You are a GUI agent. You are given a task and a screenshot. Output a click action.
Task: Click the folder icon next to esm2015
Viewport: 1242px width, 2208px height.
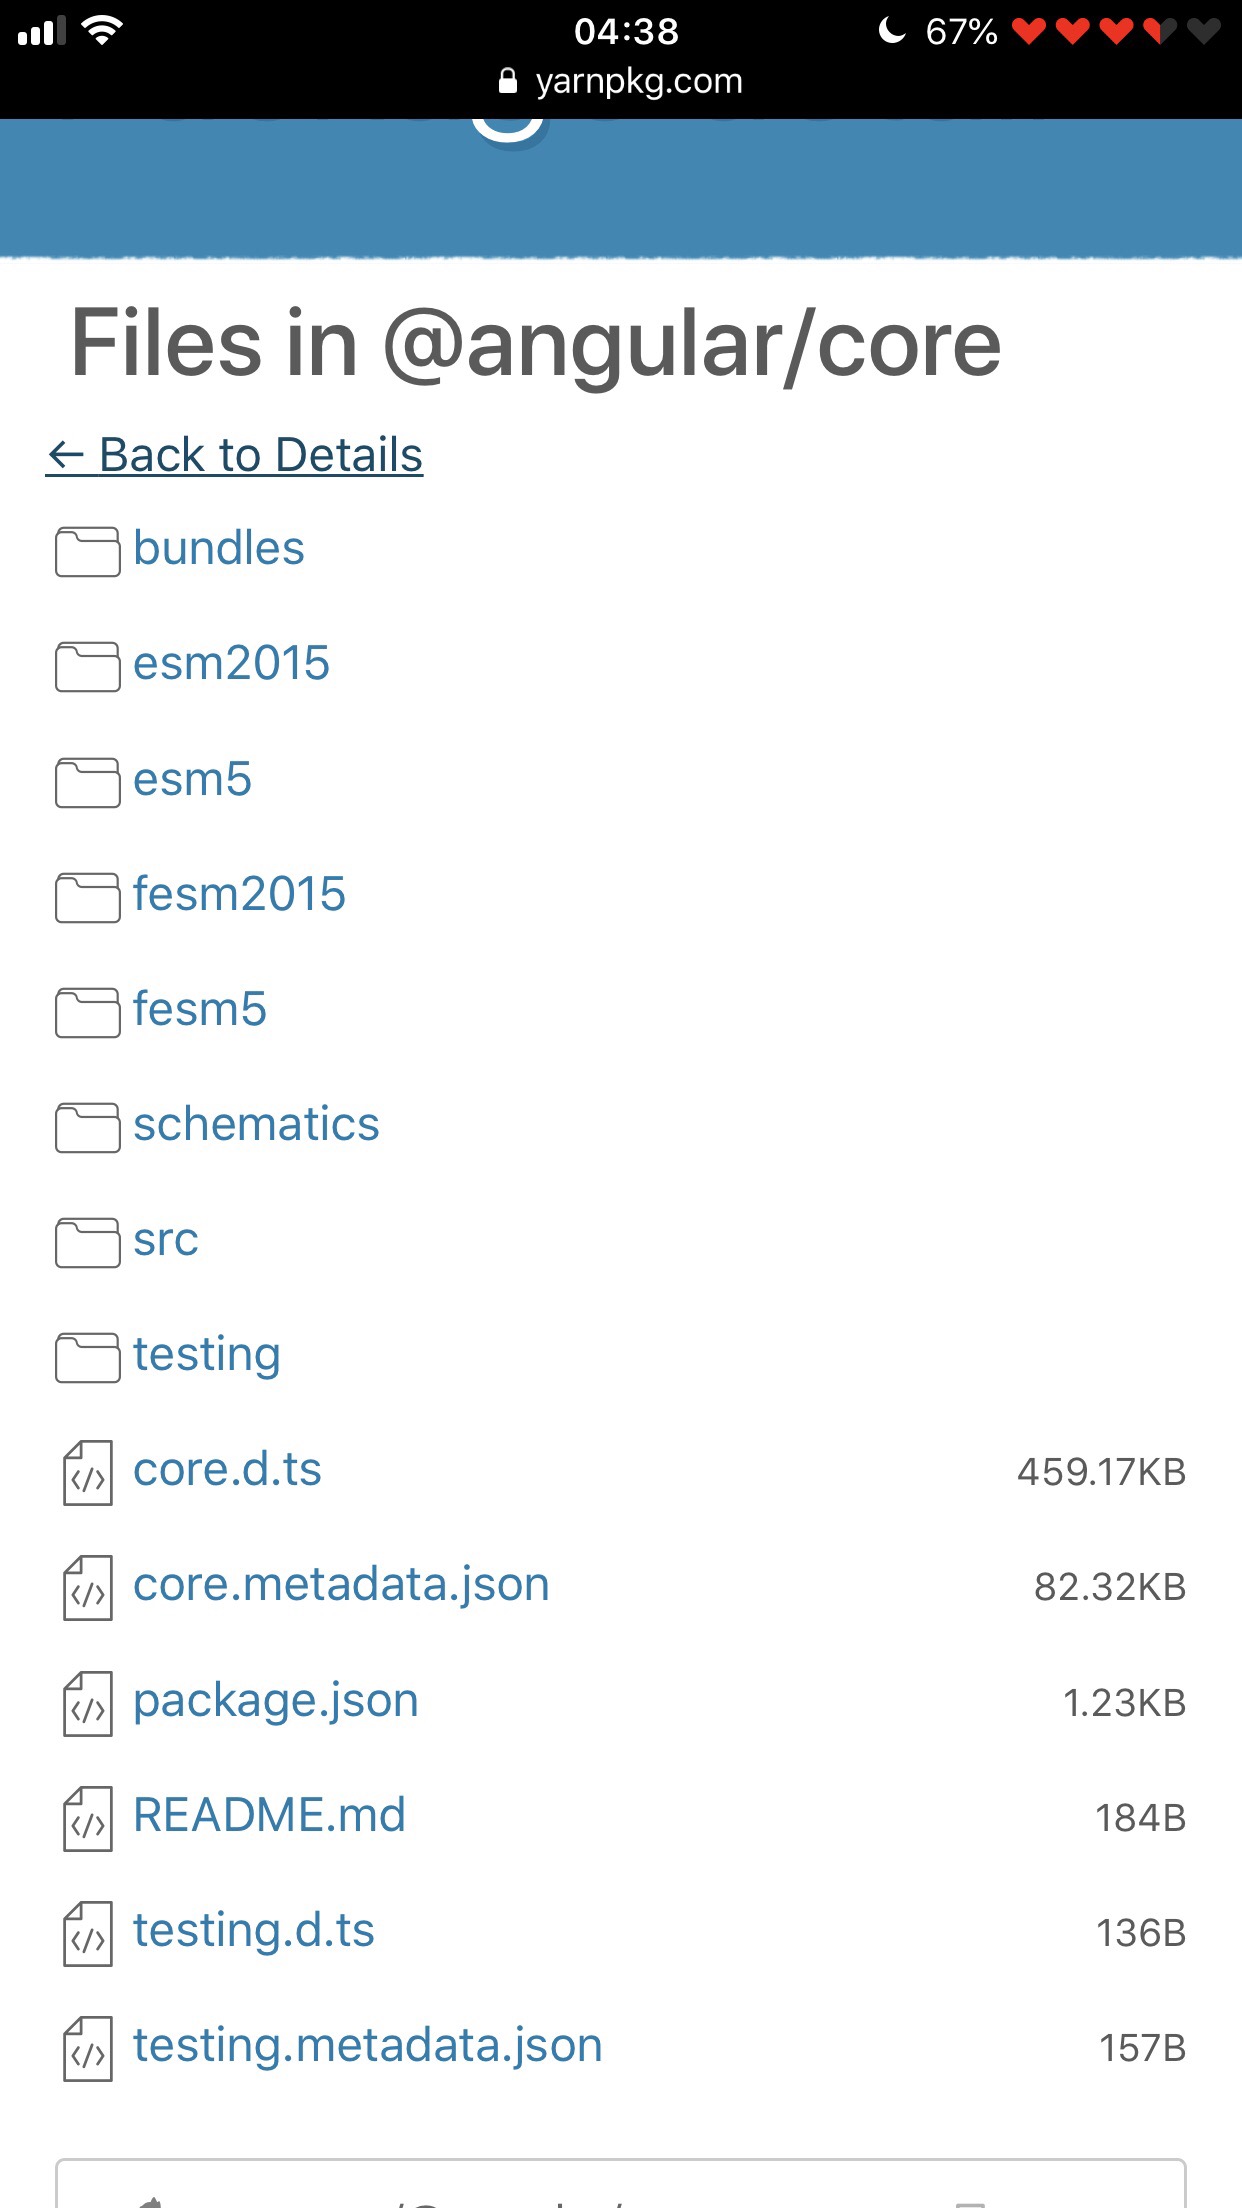point(87,666)
